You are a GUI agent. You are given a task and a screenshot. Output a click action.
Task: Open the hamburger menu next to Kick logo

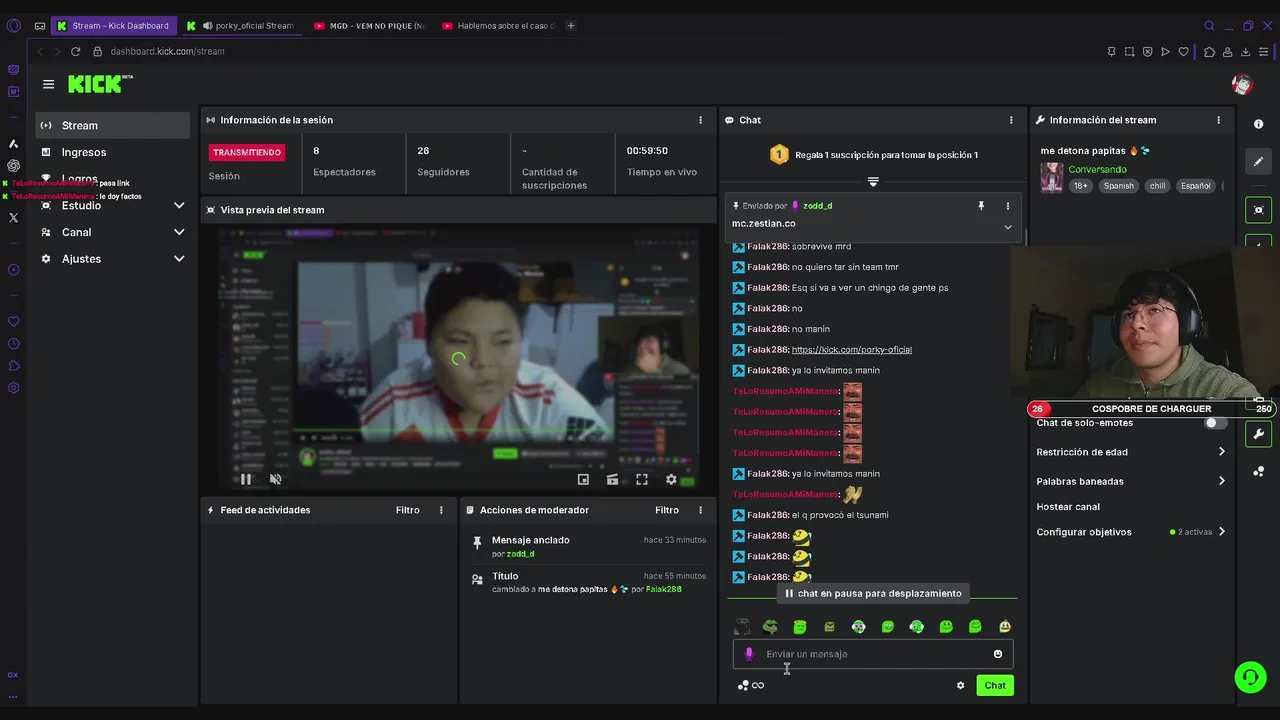coord(48,84)
